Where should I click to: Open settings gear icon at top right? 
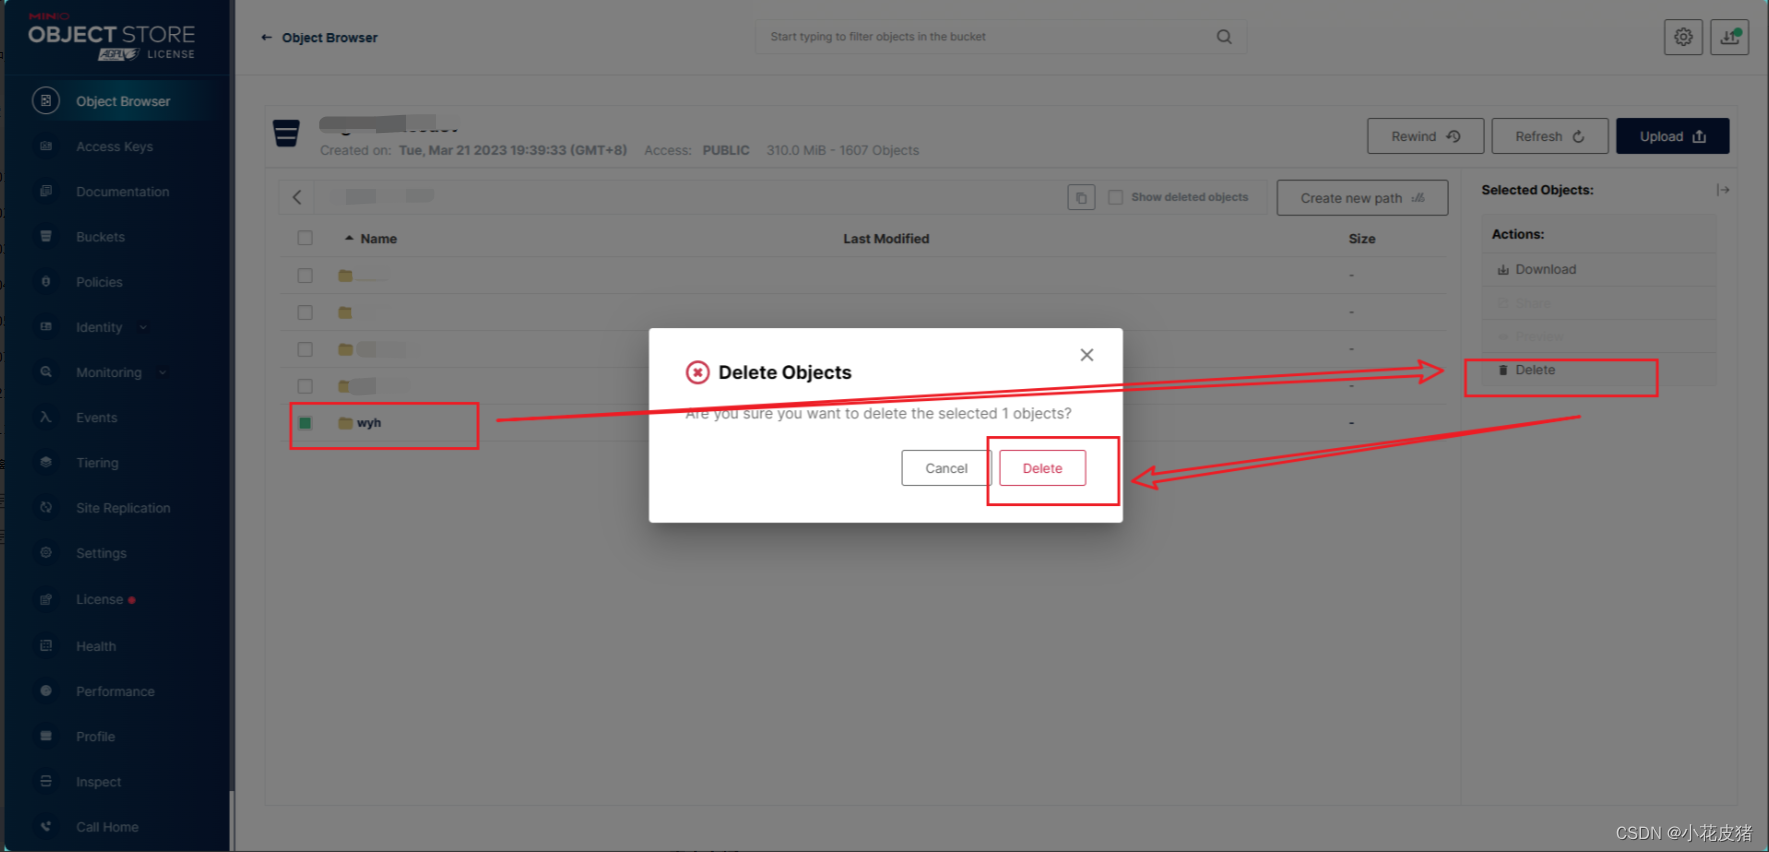(1683, 37)
